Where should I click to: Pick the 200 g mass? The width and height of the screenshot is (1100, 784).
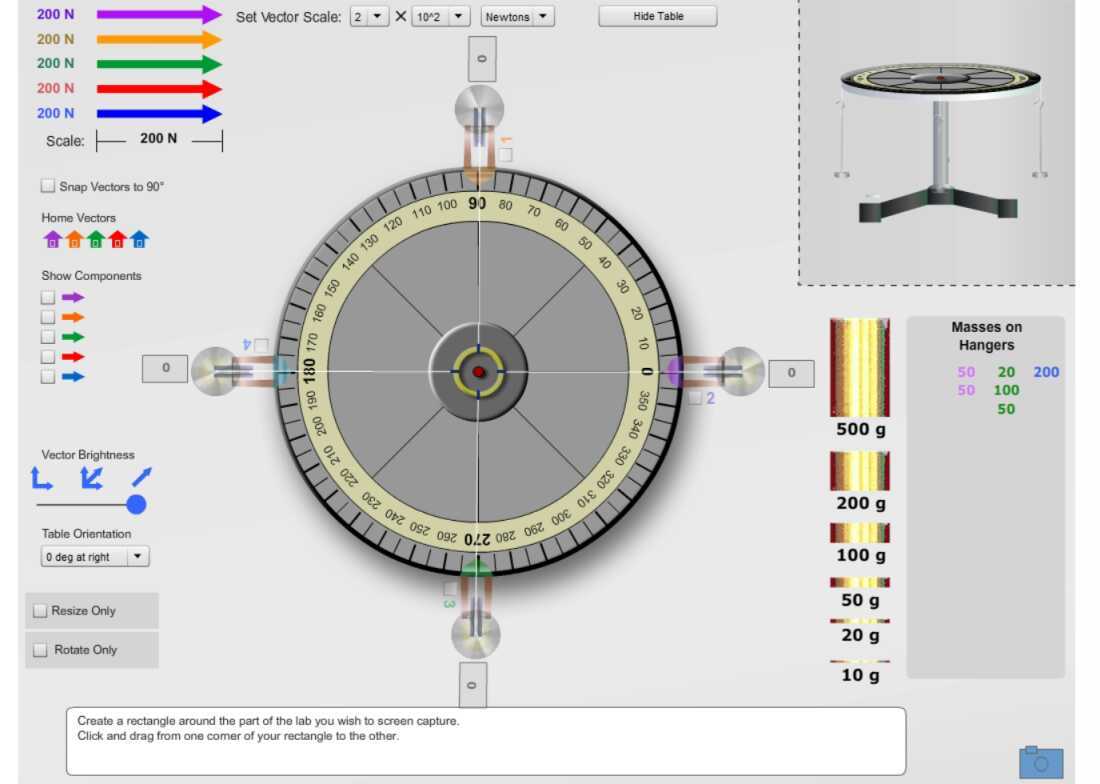(x=859, y=471)
